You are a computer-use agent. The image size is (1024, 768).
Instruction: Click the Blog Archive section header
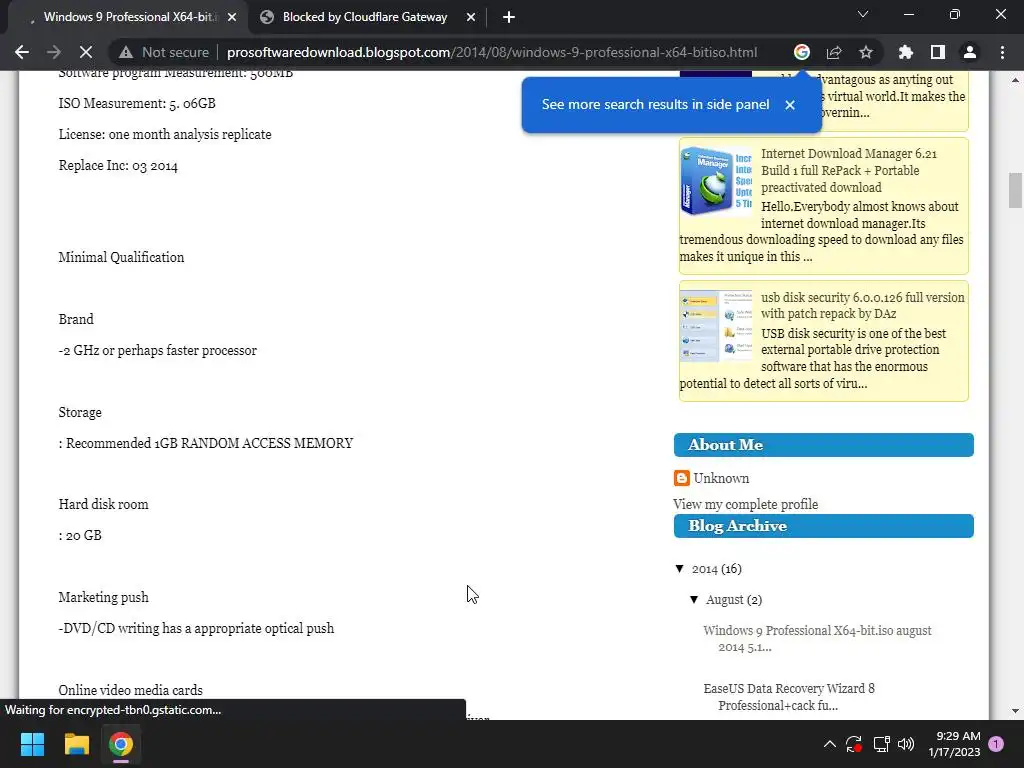pyautogui.click(x=824, y=526)
